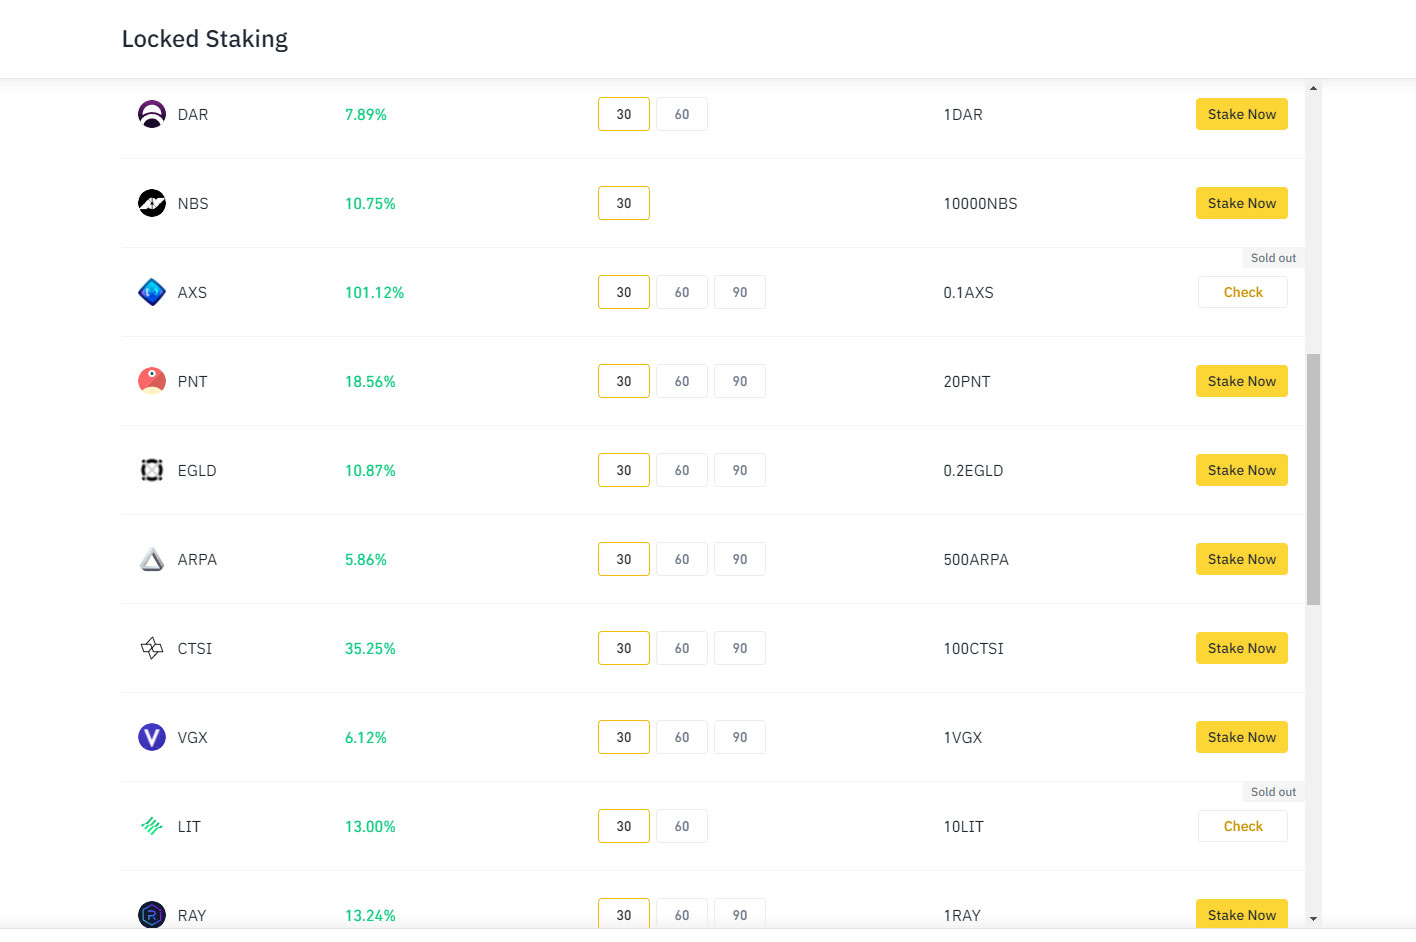Click the 101.12% AXS yield value
The height and width of the screenshot is (942, 1416).
(375, 292)
